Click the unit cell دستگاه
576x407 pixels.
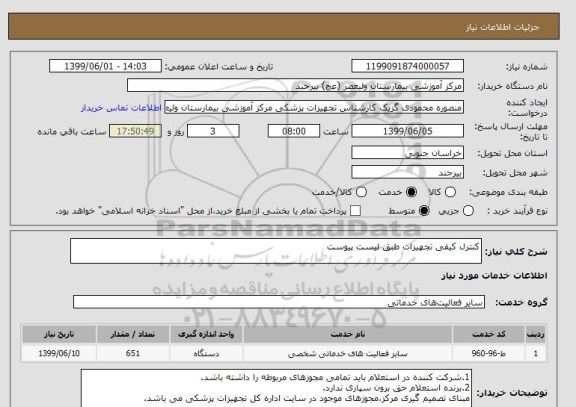click(x=206, y=353)
